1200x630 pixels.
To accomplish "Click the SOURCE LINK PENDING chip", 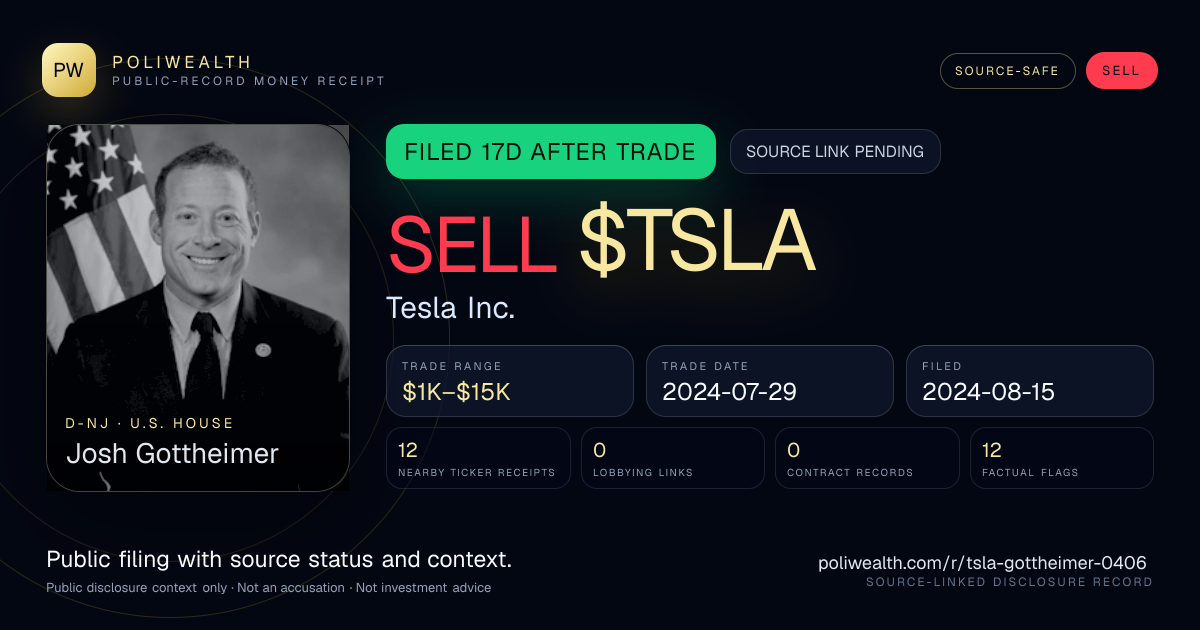I will tap(835, 152).
